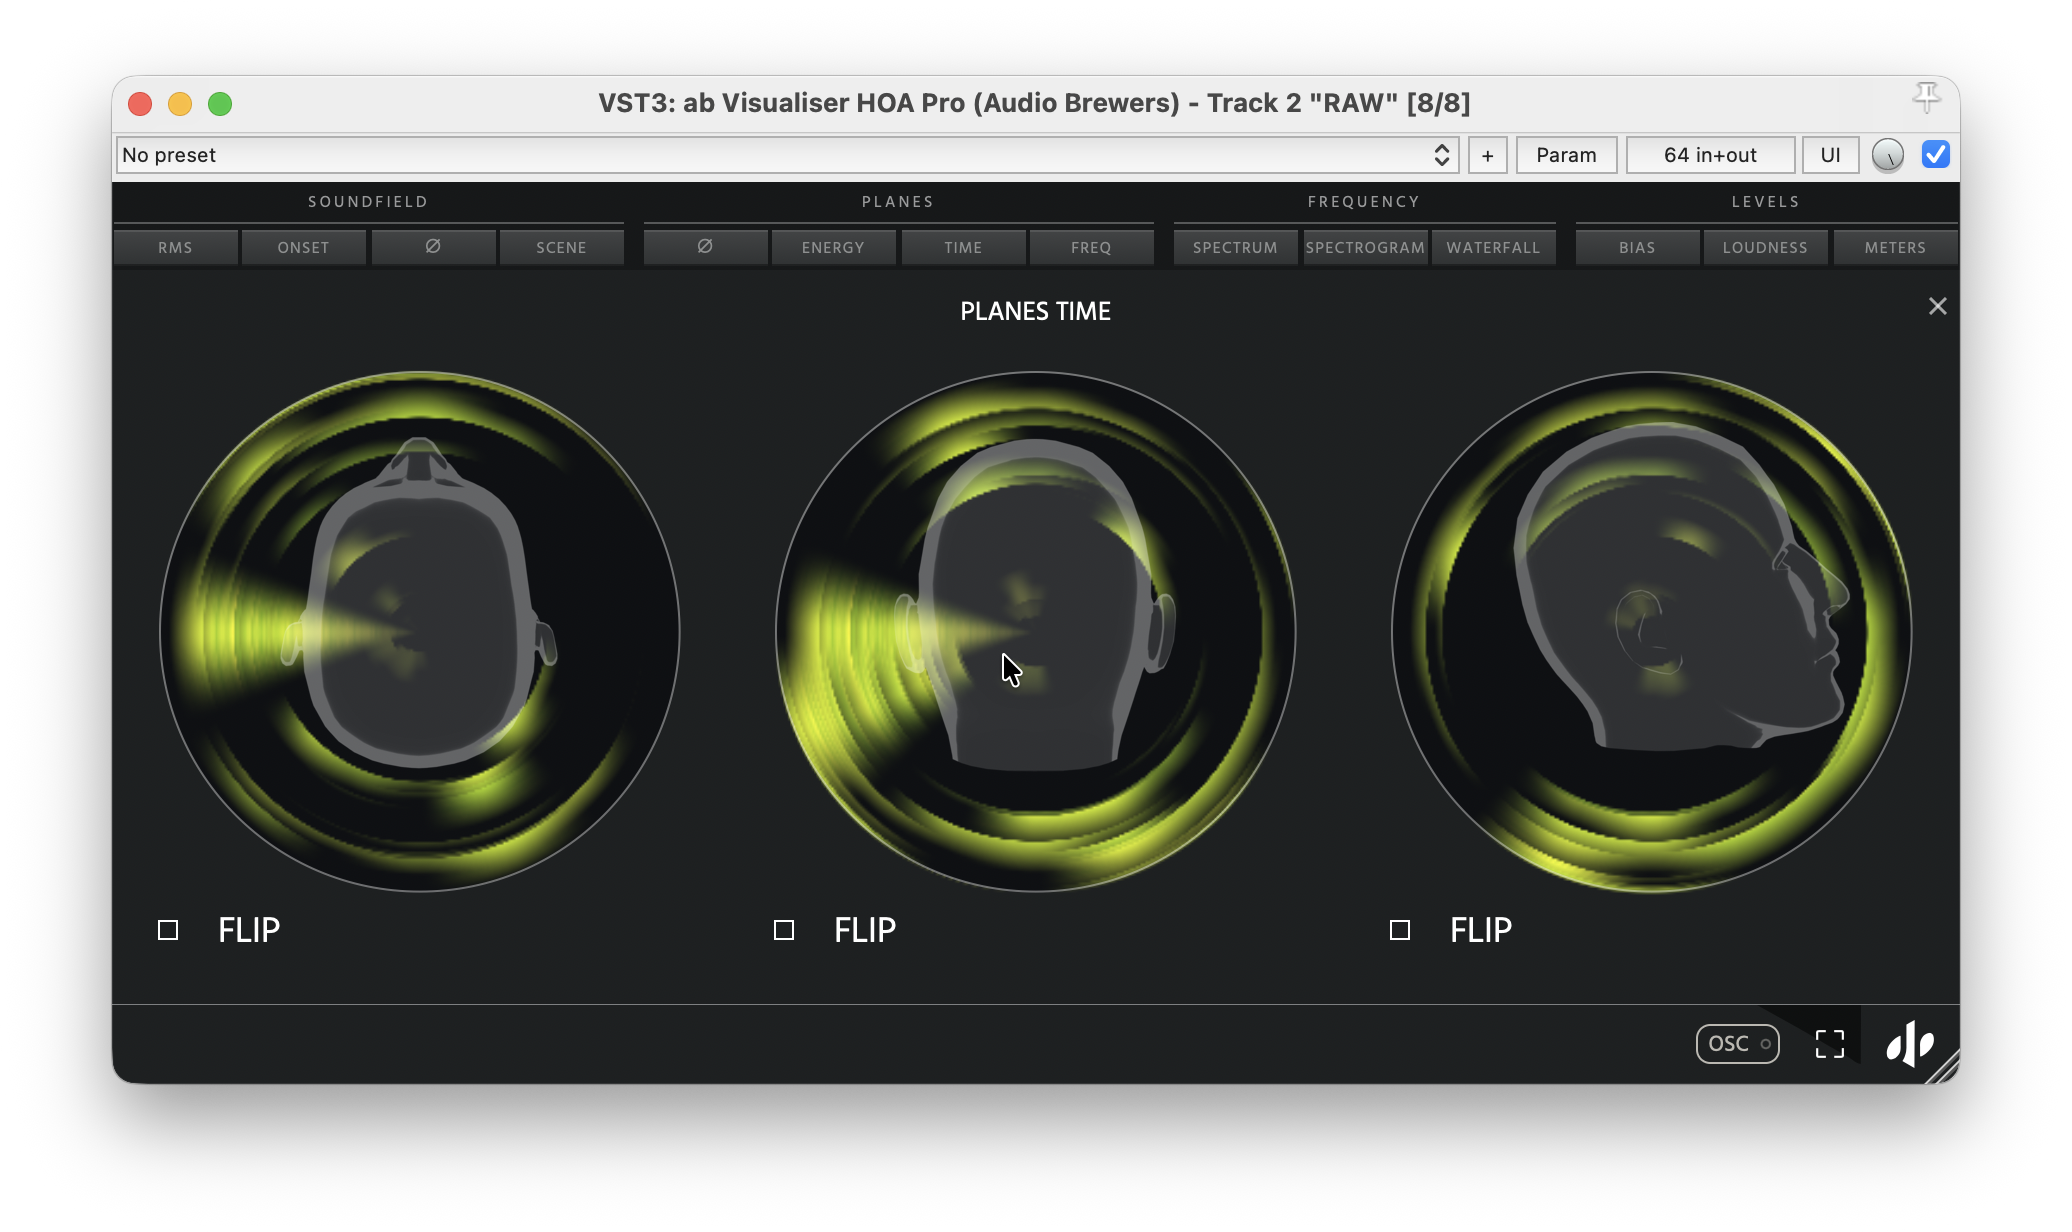Click the wet/dry knob in the header

[x=1888, y=155]
